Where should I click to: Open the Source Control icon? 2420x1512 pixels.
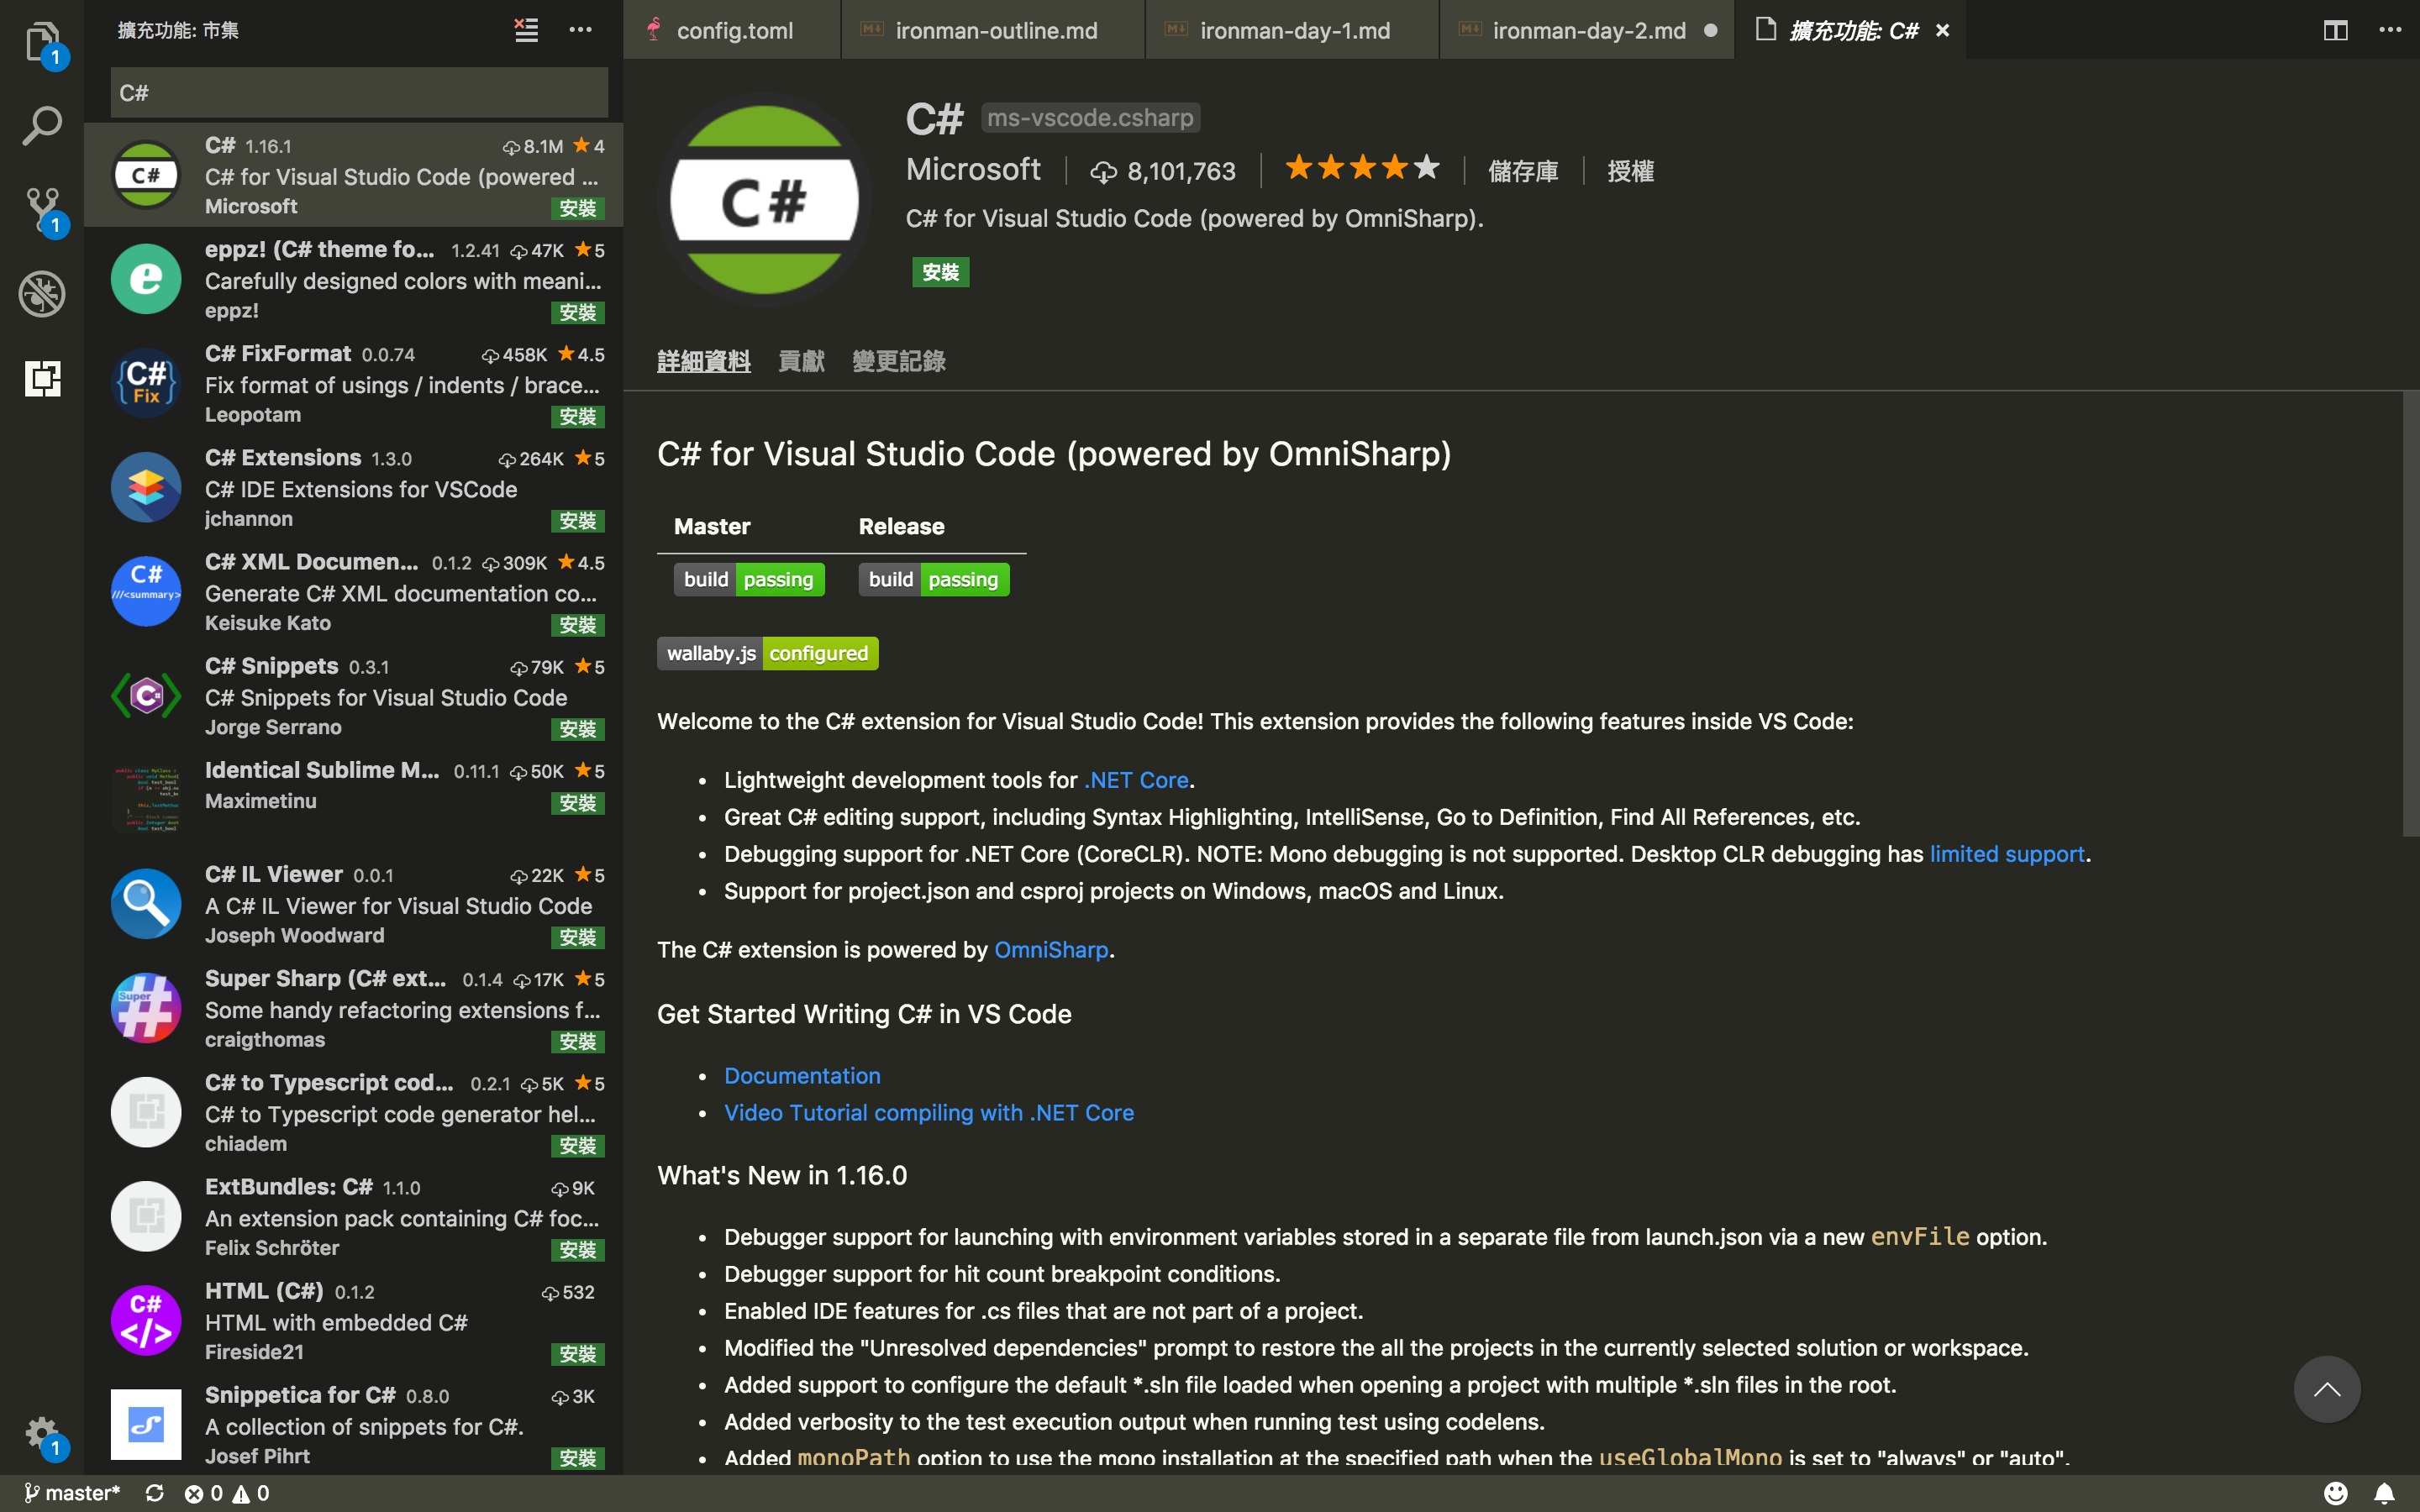(x=42, y=210)
